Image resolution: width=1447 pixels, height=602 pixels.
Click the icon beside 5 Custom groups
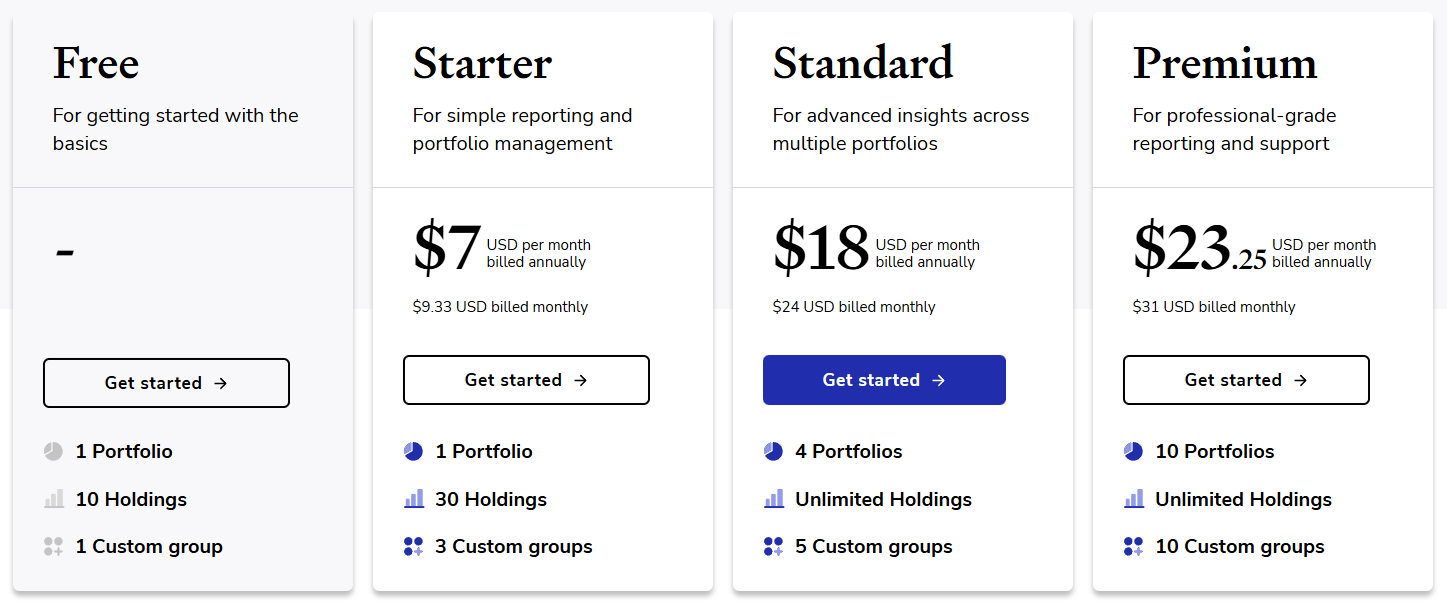pos(774,546)
